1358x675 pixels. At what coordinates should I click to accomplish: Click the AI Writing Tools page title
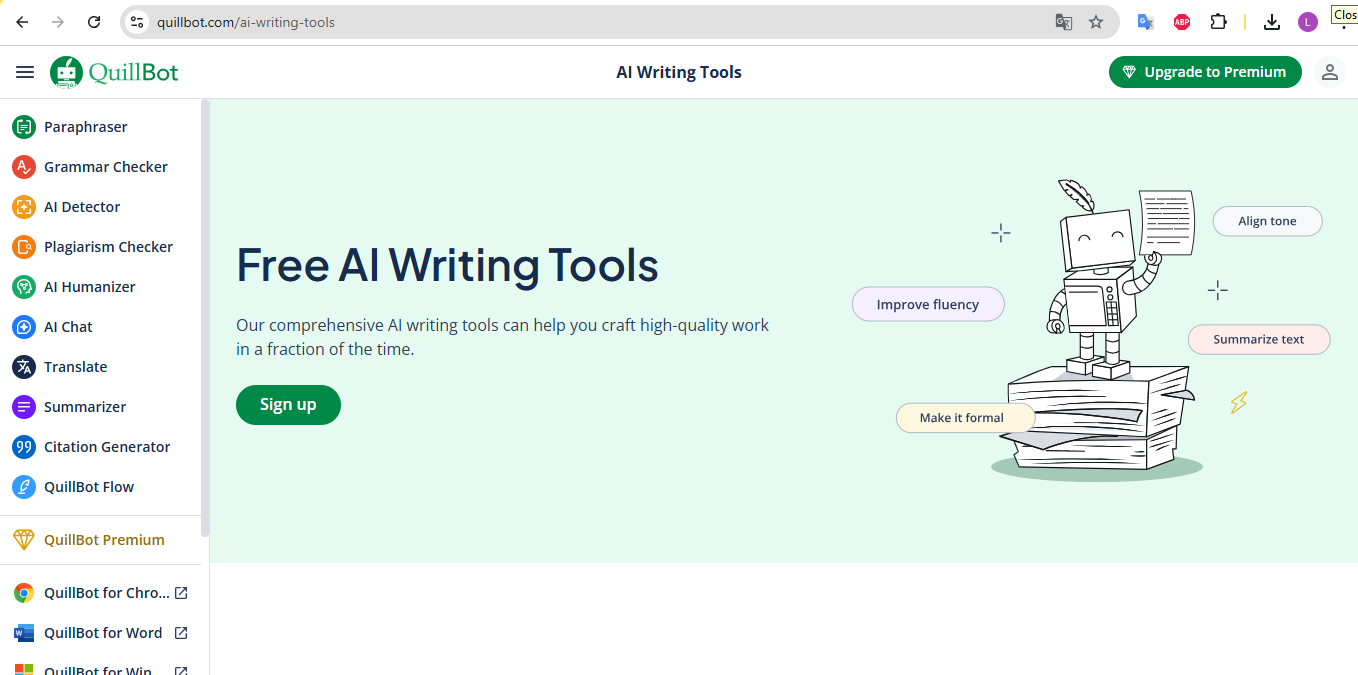point(679,72)
